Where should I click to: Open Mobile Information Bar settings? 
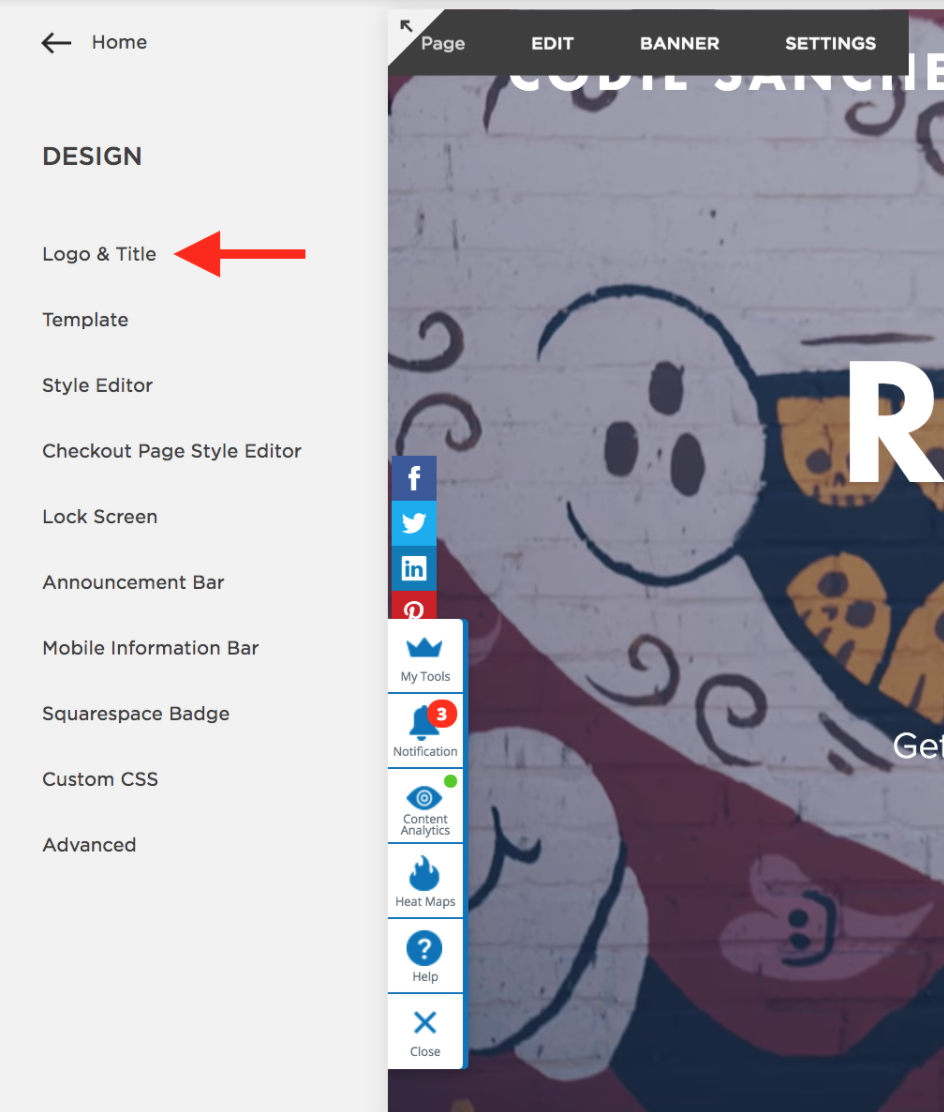pos(150,648)
